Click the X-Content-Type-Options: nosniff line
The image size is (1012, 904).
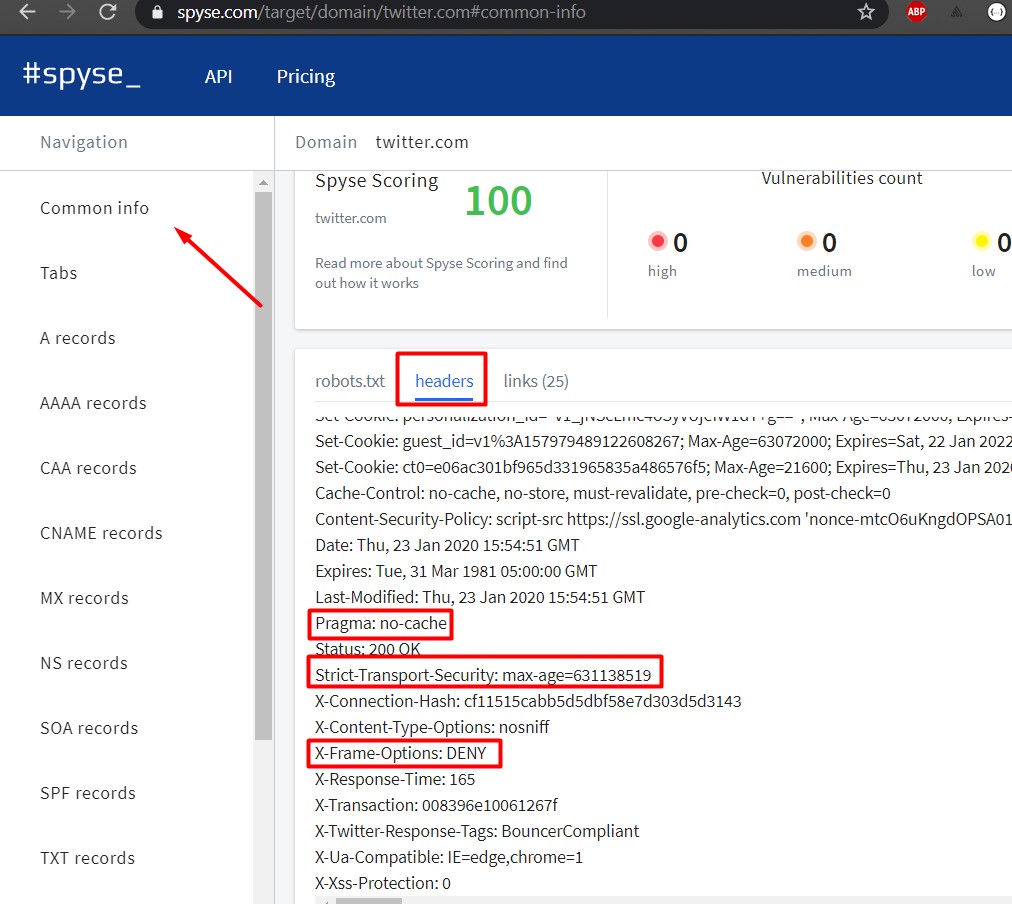432,727
